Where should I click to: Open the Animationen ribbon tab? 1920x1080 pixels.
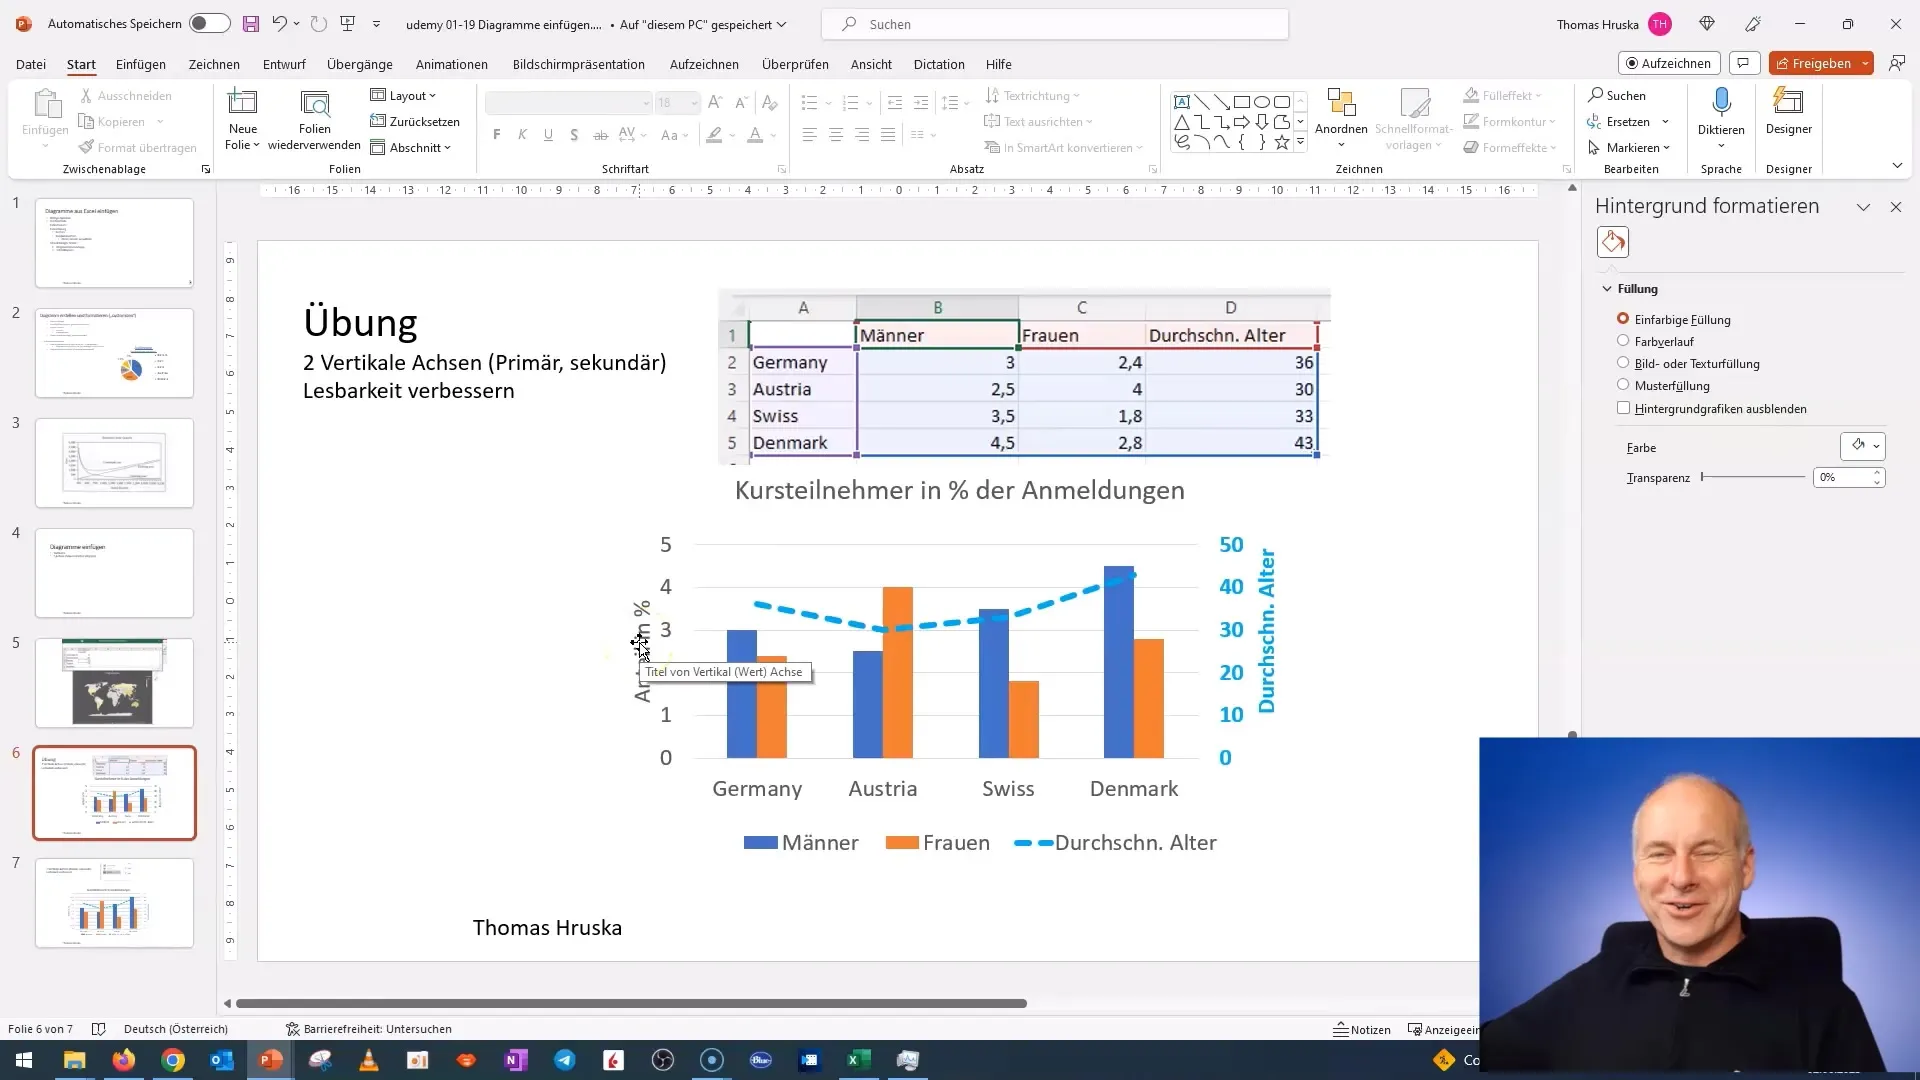(450, 63)
